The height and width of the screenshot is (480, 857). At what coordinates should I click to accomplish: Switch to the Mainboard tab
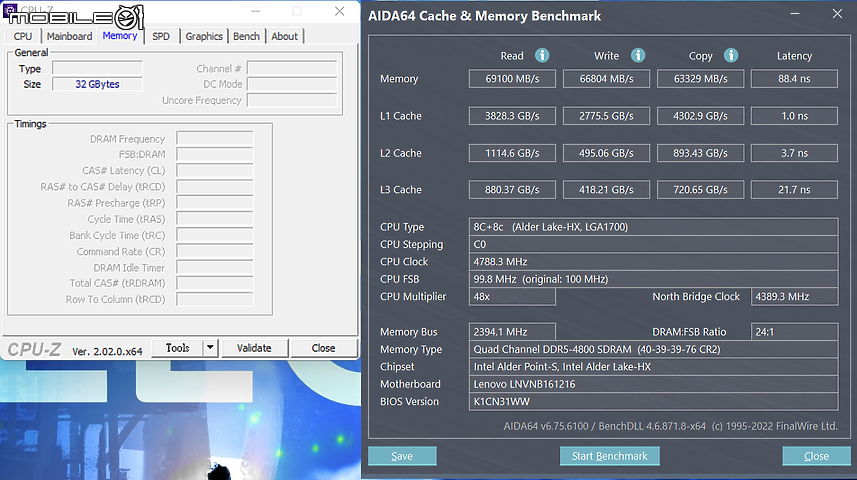coord(69,36)
